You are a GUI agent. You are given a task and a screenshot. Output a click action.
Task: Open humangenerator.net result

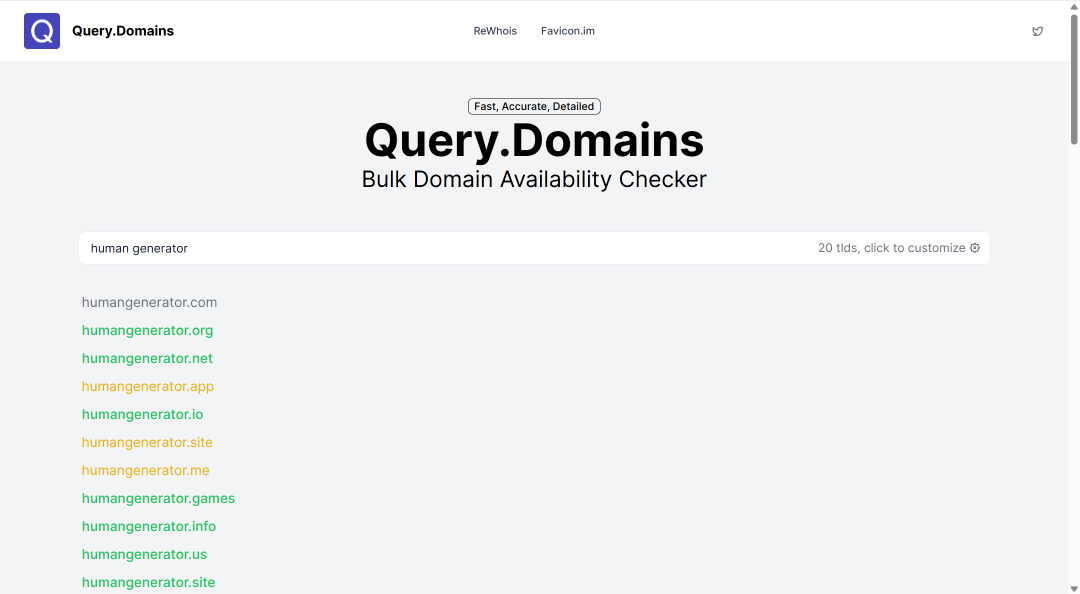point(147,358)
